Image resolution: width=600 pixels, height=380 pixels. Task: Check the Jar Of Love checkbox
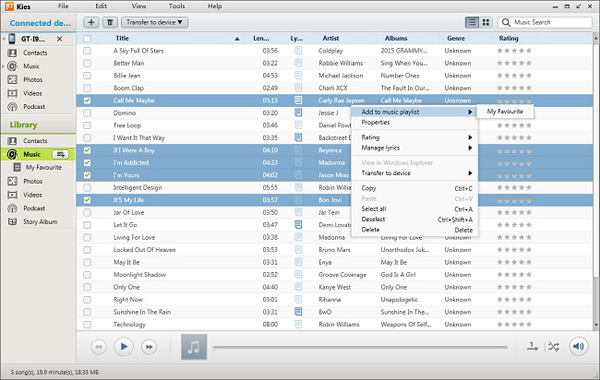87,212
